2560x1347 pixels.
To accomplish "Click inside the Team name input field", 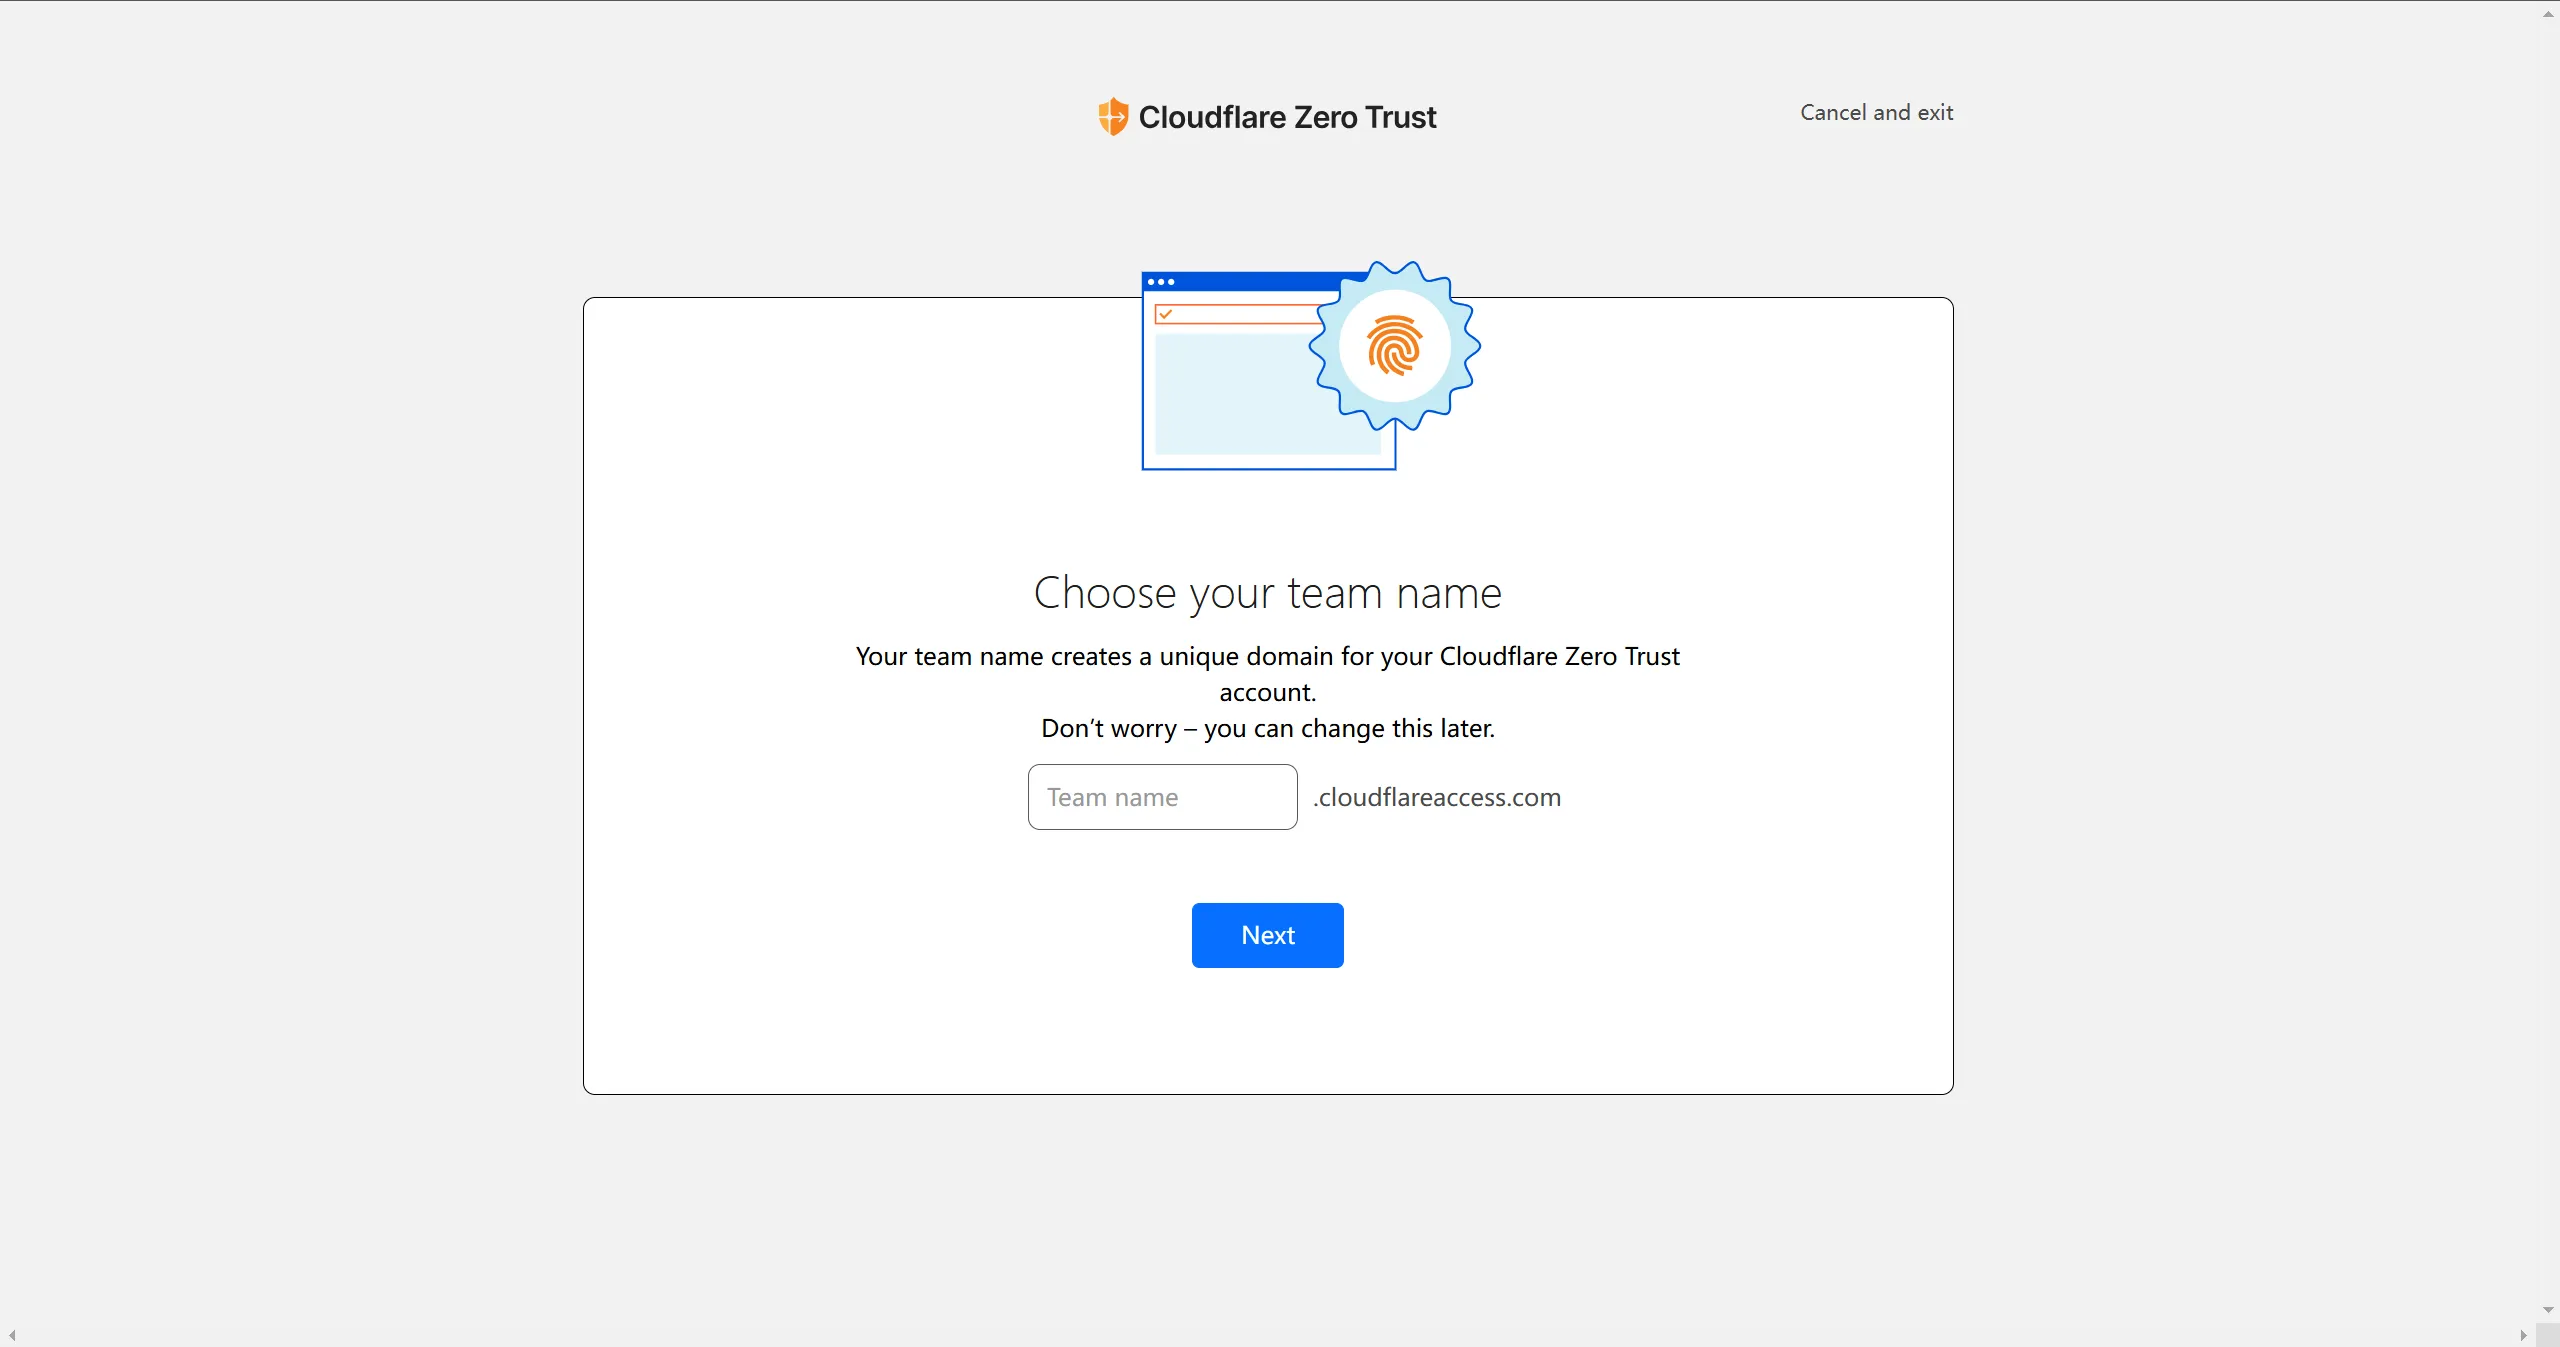I will (1161, 797).
